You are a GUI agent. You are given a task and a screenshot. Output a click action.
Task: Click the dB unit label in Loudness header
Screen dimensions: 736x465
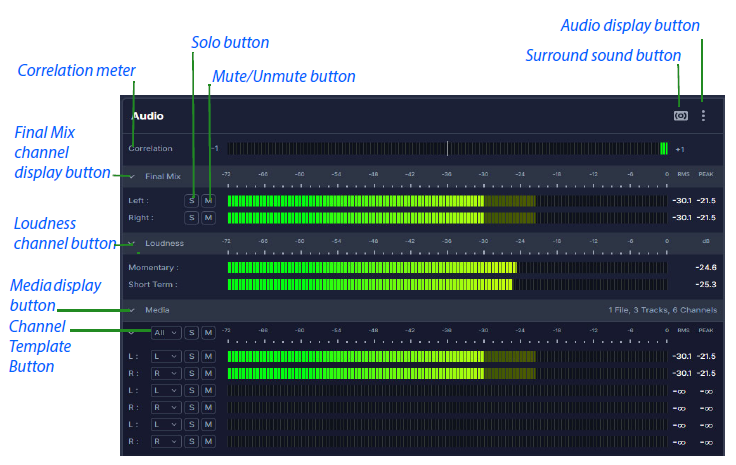tap(705, 241)
